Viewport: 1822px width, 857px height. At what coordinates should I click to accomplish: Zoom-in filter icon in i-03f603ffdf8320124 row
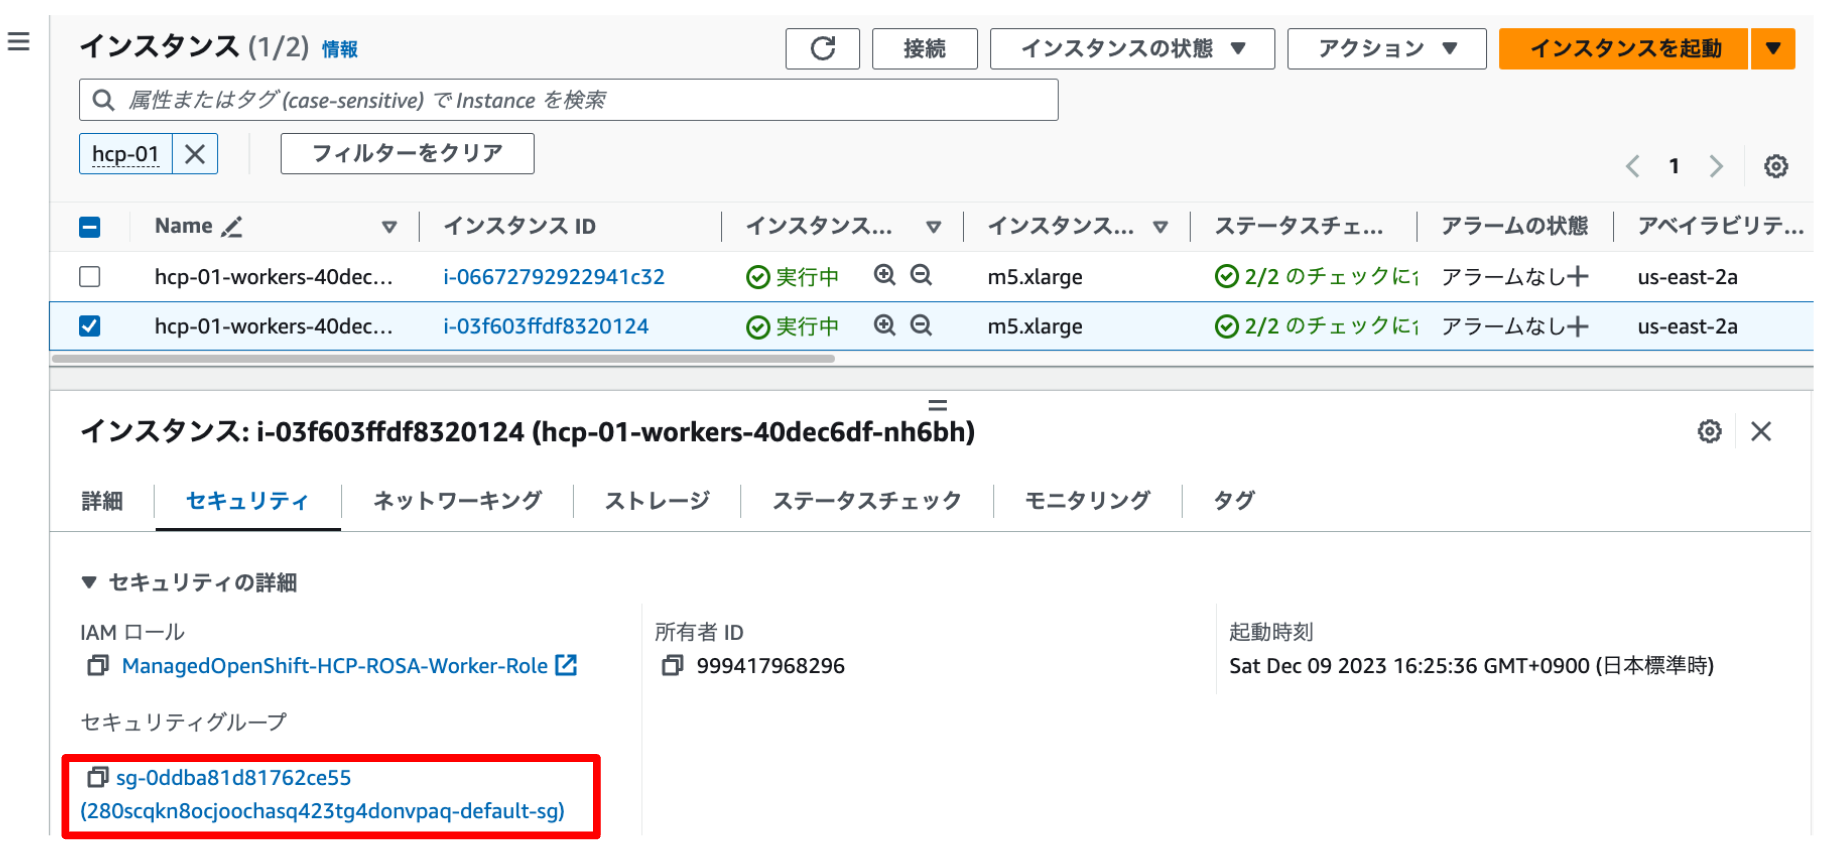click(885, 325)
